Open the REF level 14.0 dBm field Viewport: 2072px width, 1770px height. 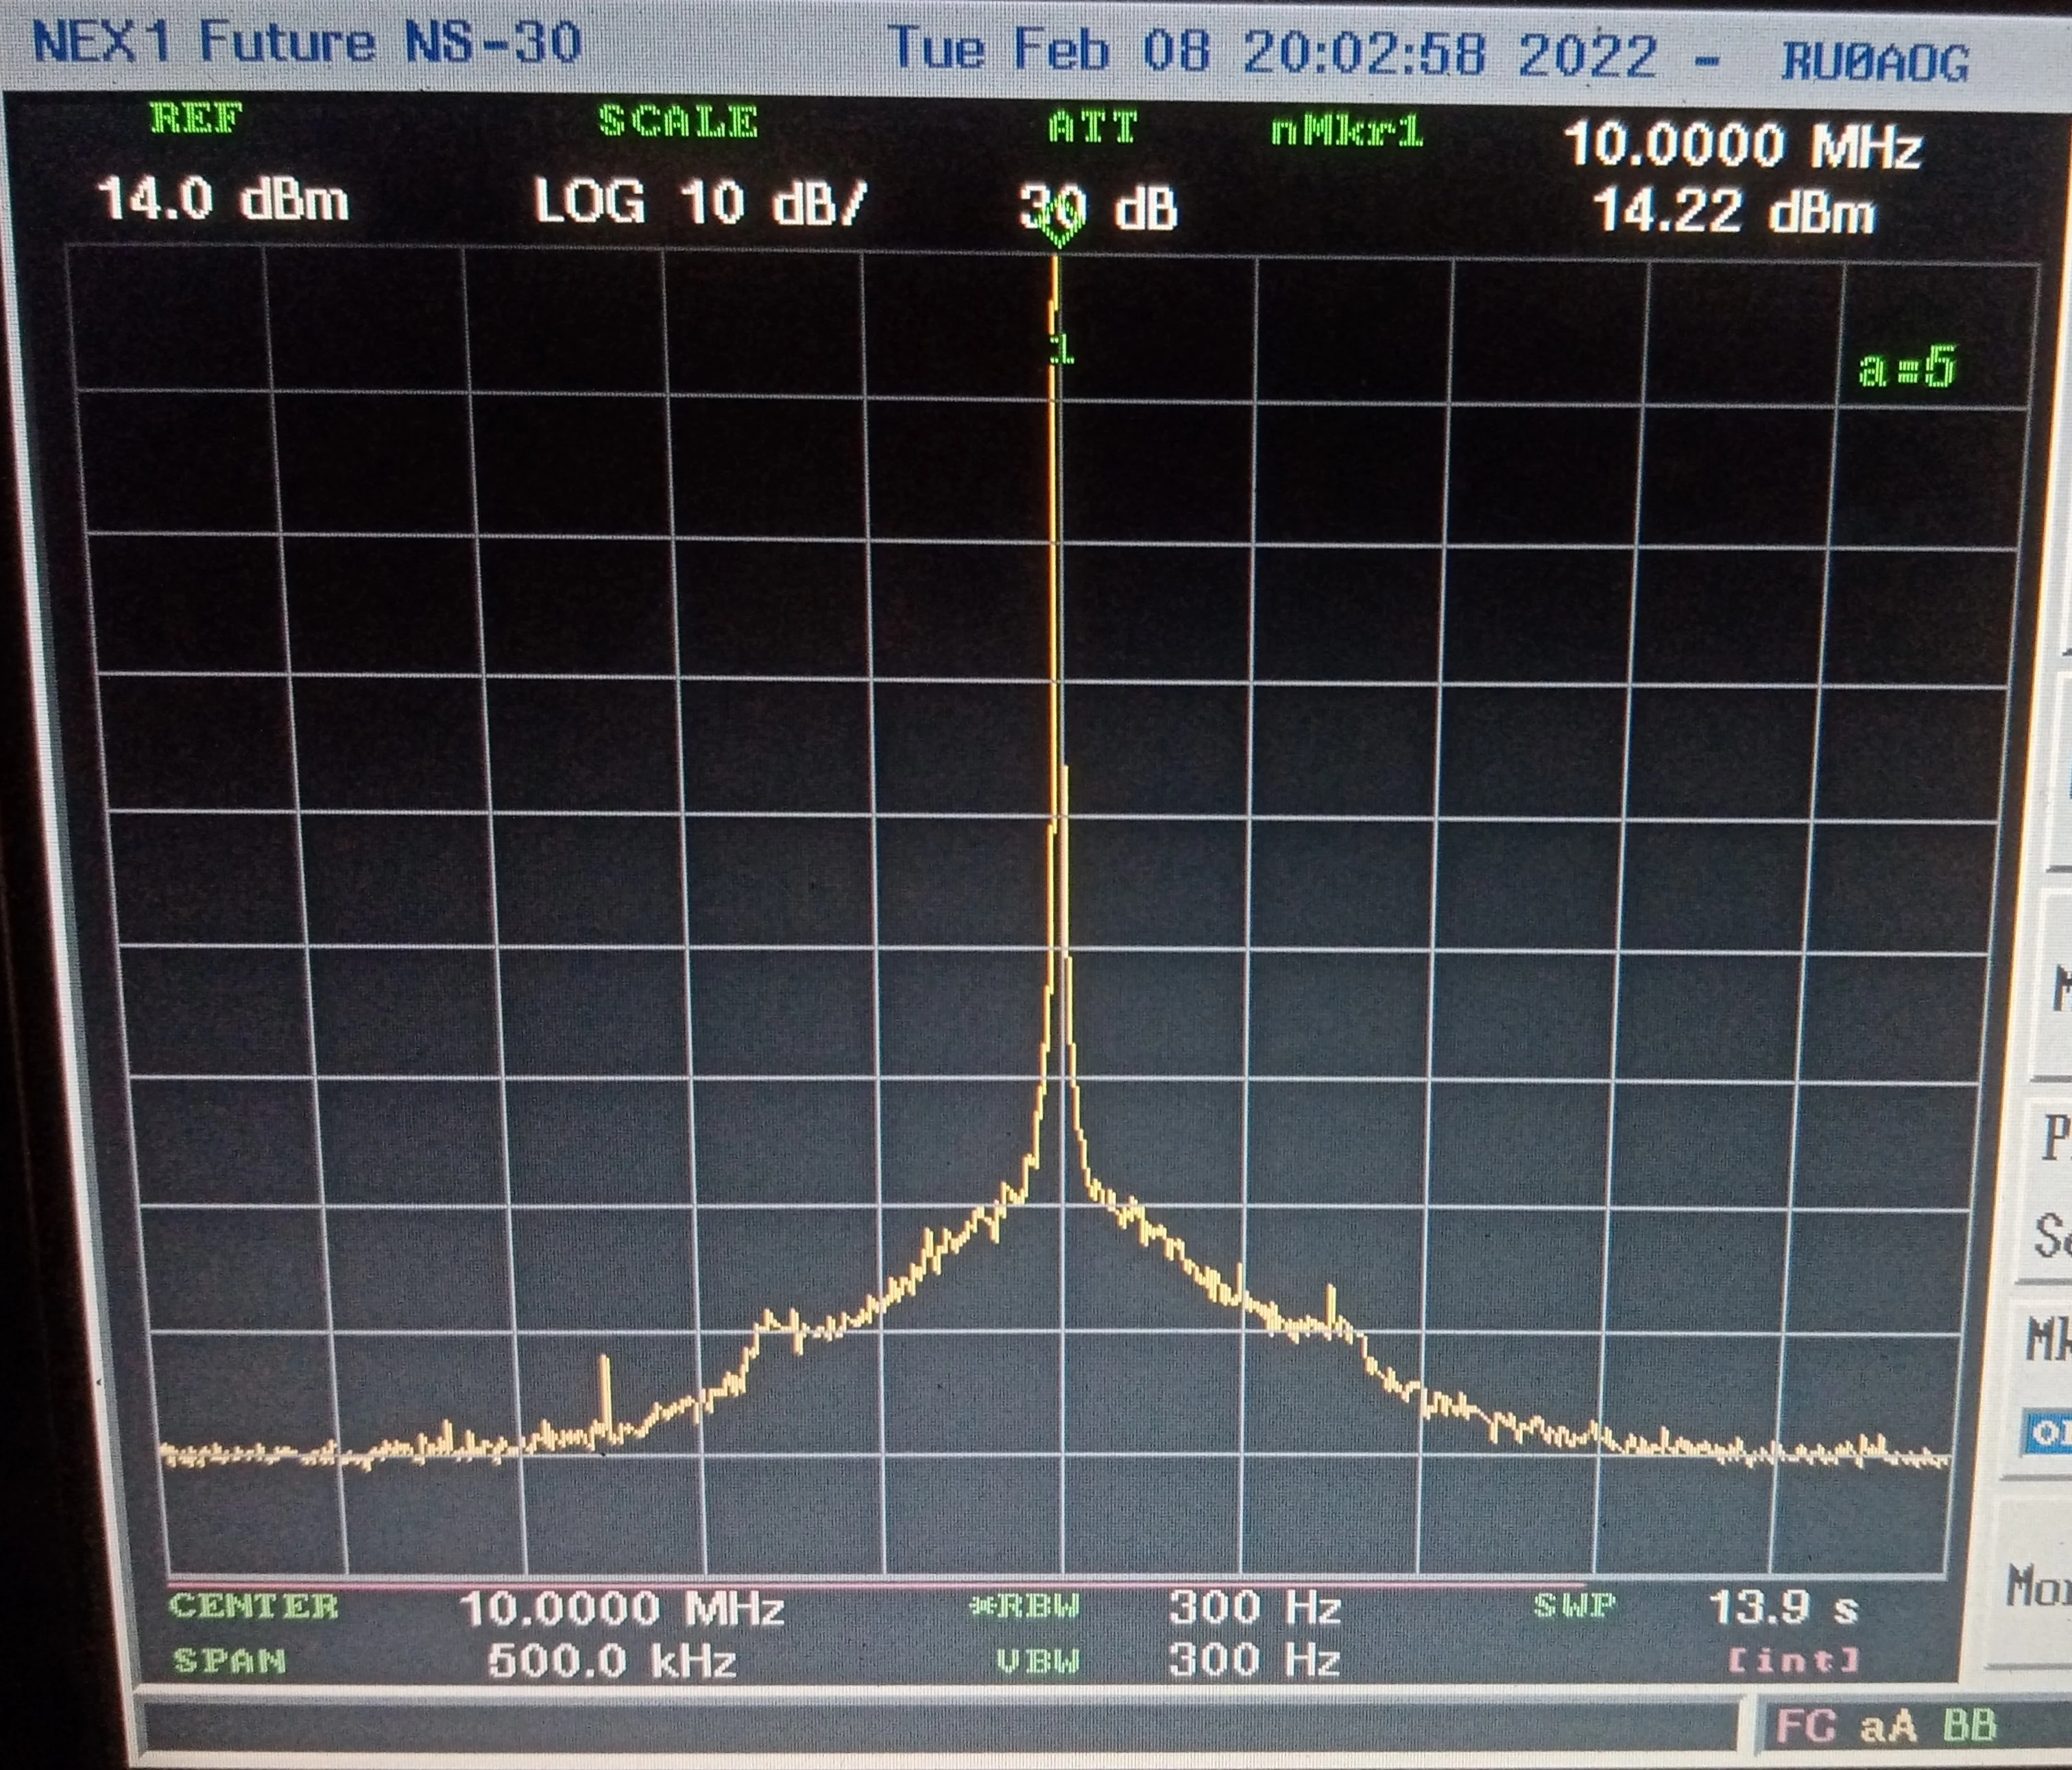pyautogui.click(x=223, y=199)
